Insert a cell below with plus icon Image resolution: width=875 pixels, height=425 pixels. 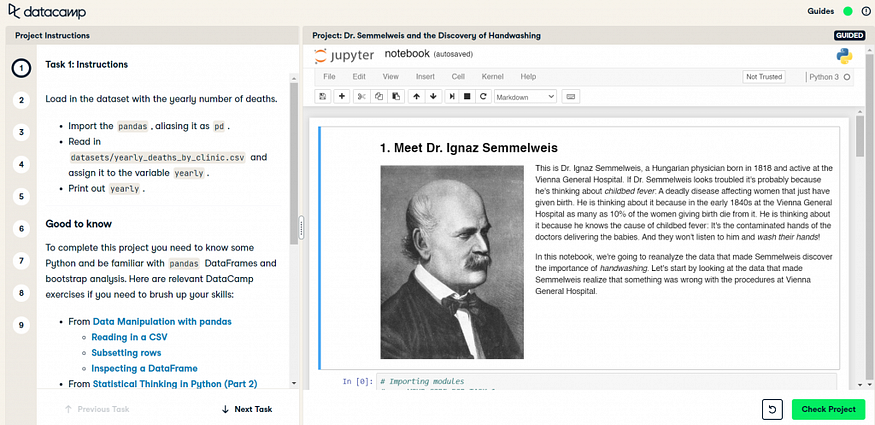(x=342, y=96)
